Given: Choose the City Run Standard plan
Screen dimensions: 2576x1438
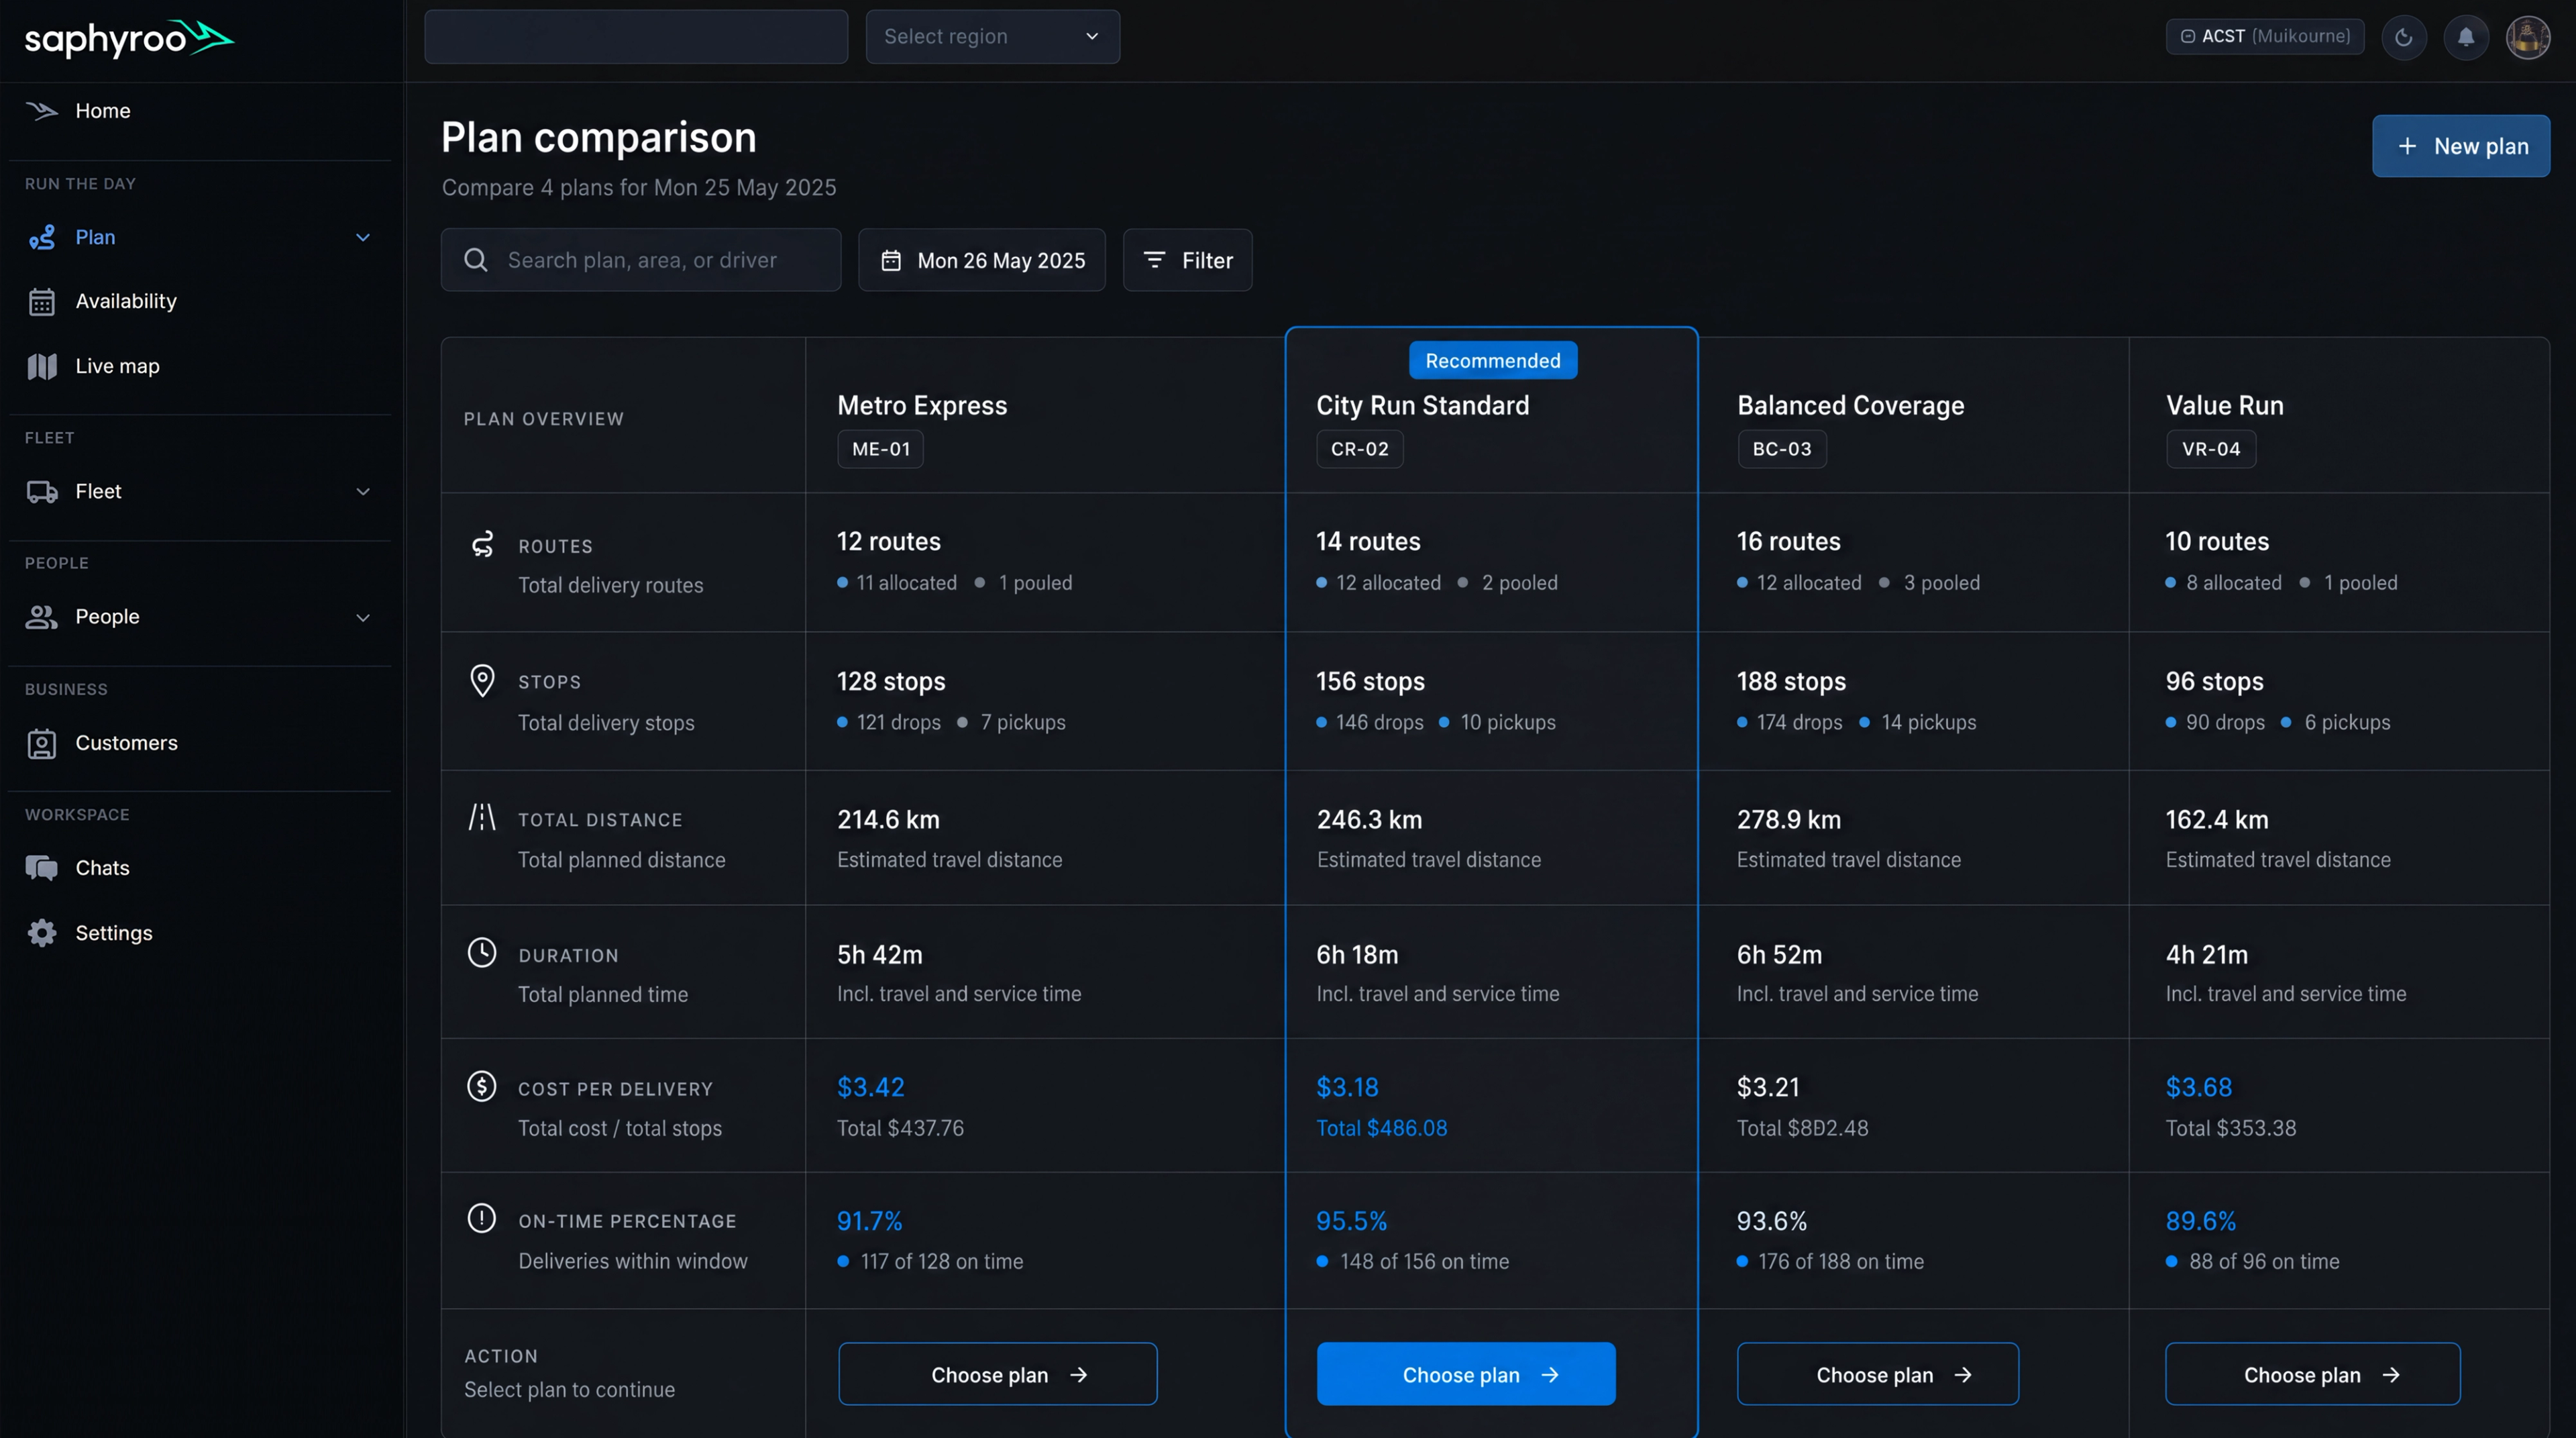Looking at the screenshot, I should (x=1466, y=1374).
